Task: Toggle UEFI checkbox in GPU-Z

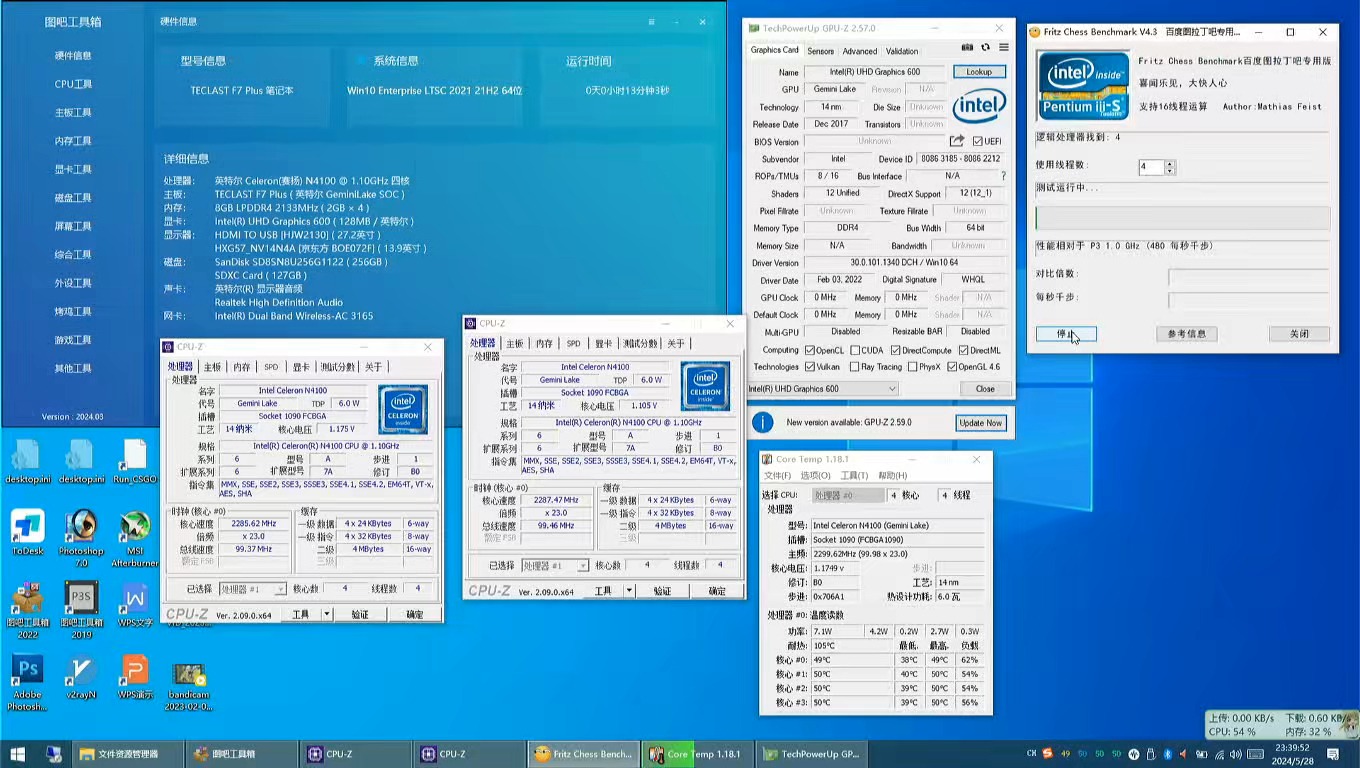Action: tap(977, 142)
